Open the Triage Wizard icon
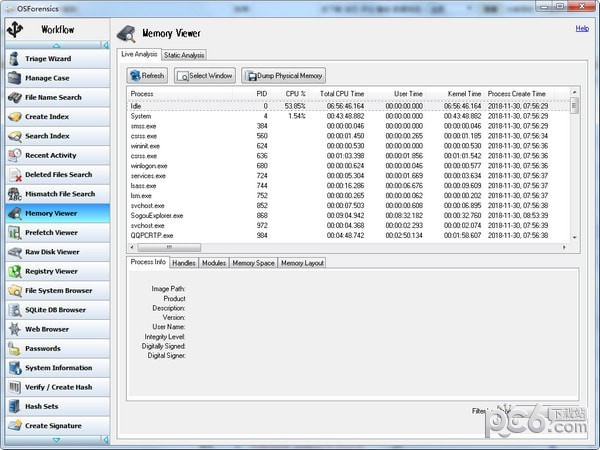This screenshot has width=600, height=450. click(x=15, y=59)
